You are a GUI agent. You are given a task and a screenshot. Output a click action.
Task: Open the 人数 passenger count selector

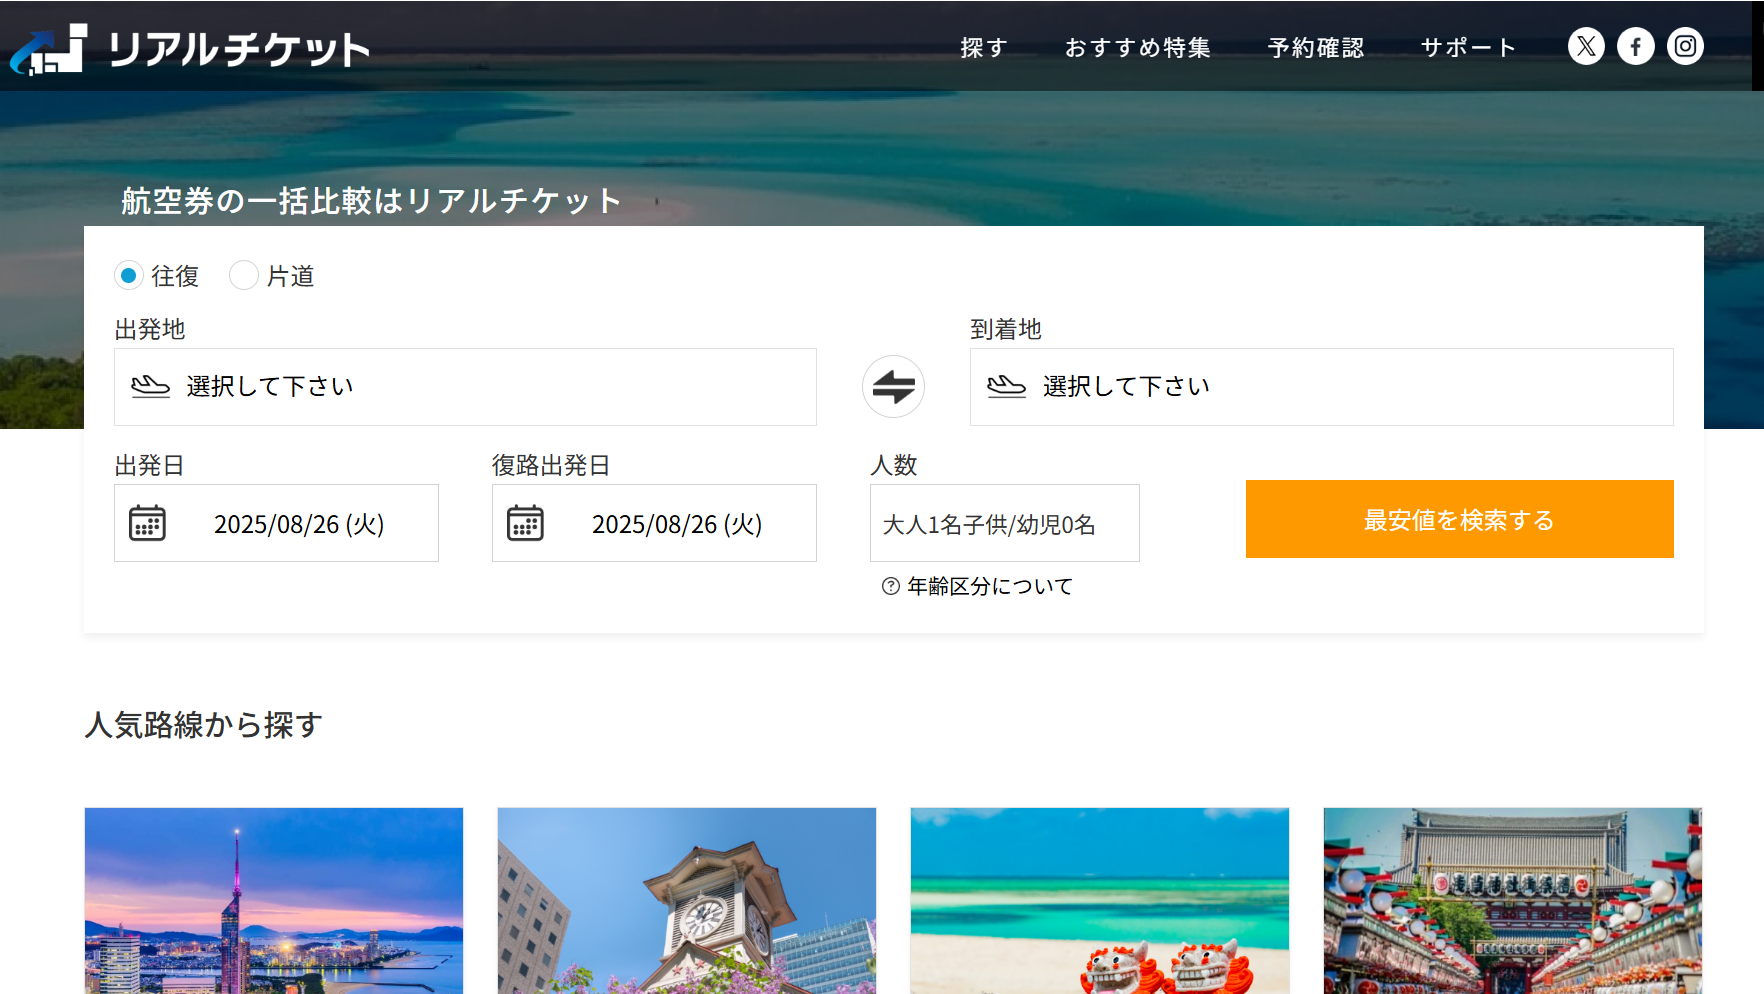point(1004,523)
